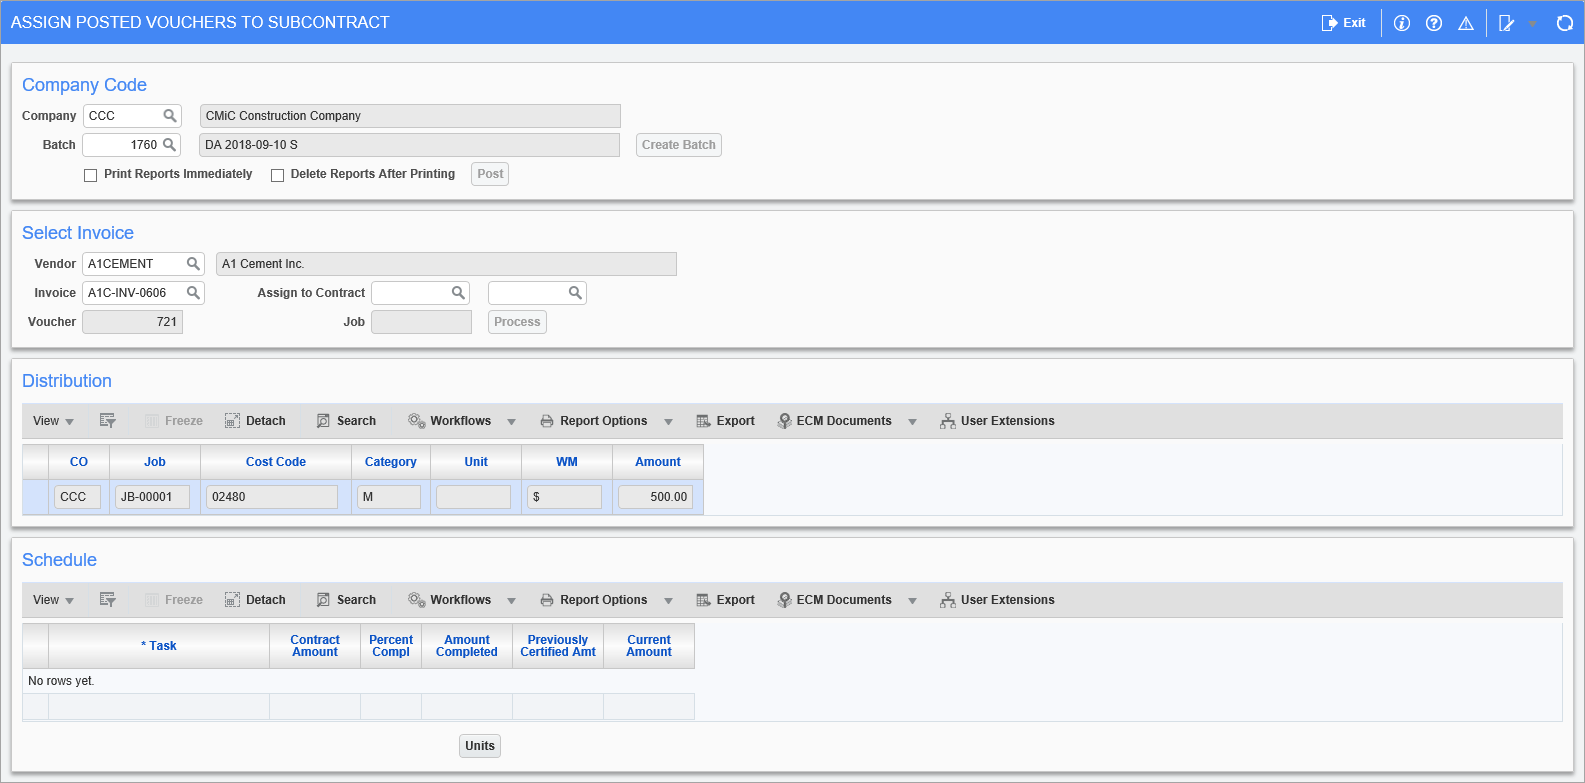Viewport: 1585px width, 783px height.
Task: Sort by Amount column in Distribution
Action: pyautogui.click(x=658, y=462)
